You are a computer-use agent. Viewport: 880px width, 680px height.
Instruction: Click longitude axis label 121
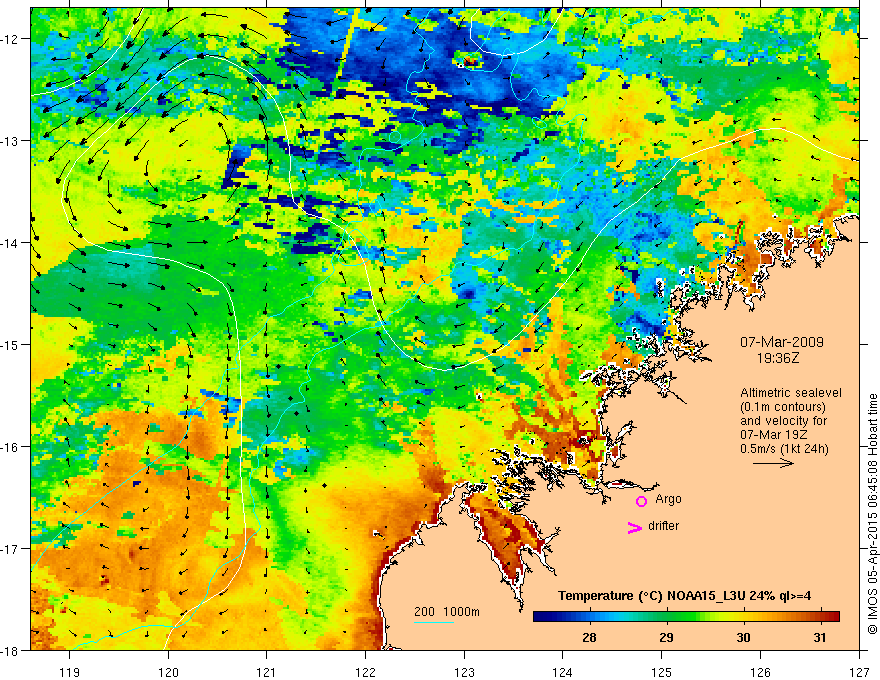pyautogui.click(x=267, y=672)
